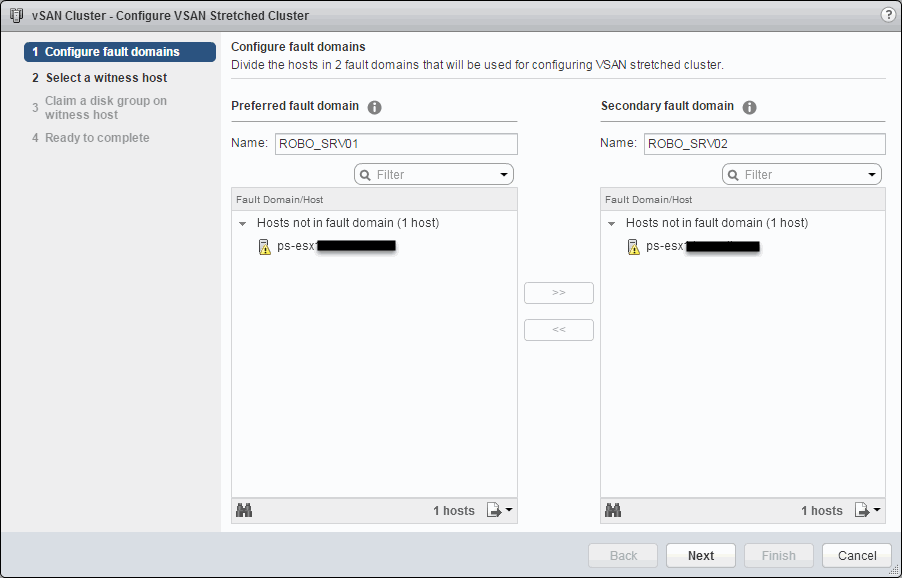The width and height of the screenshot is (902, 578).
Task: Go to step 1 Configure fault domains
Action: [x=111, y=52]
